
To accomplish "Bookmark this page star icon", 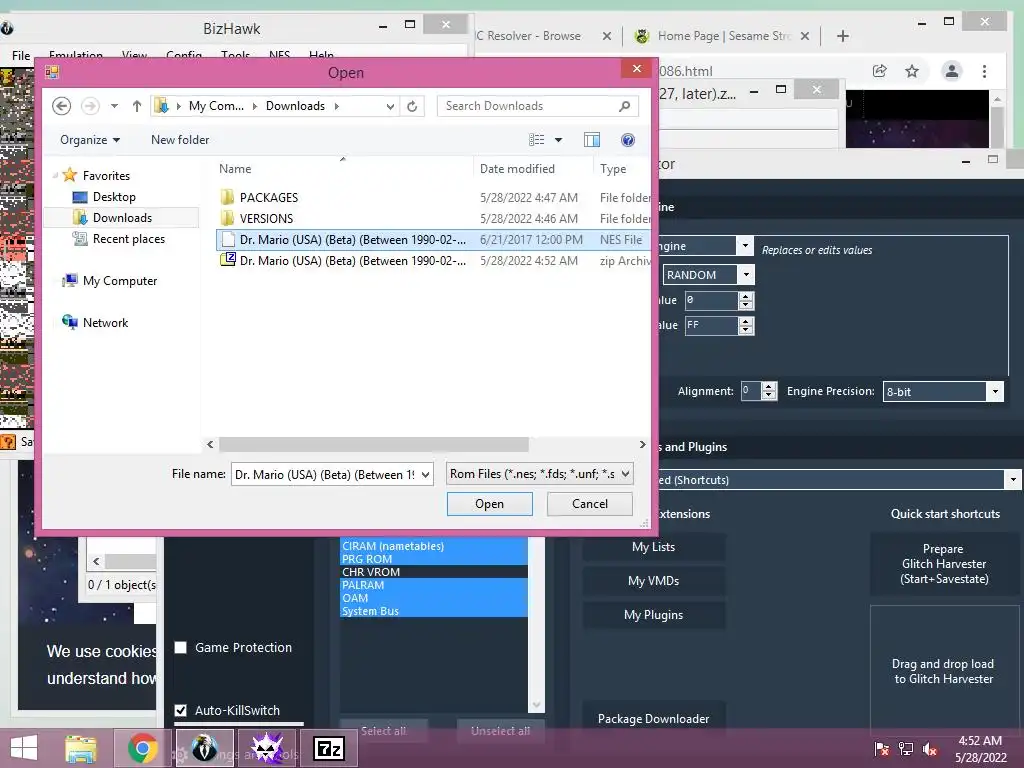I will point(912,71).
